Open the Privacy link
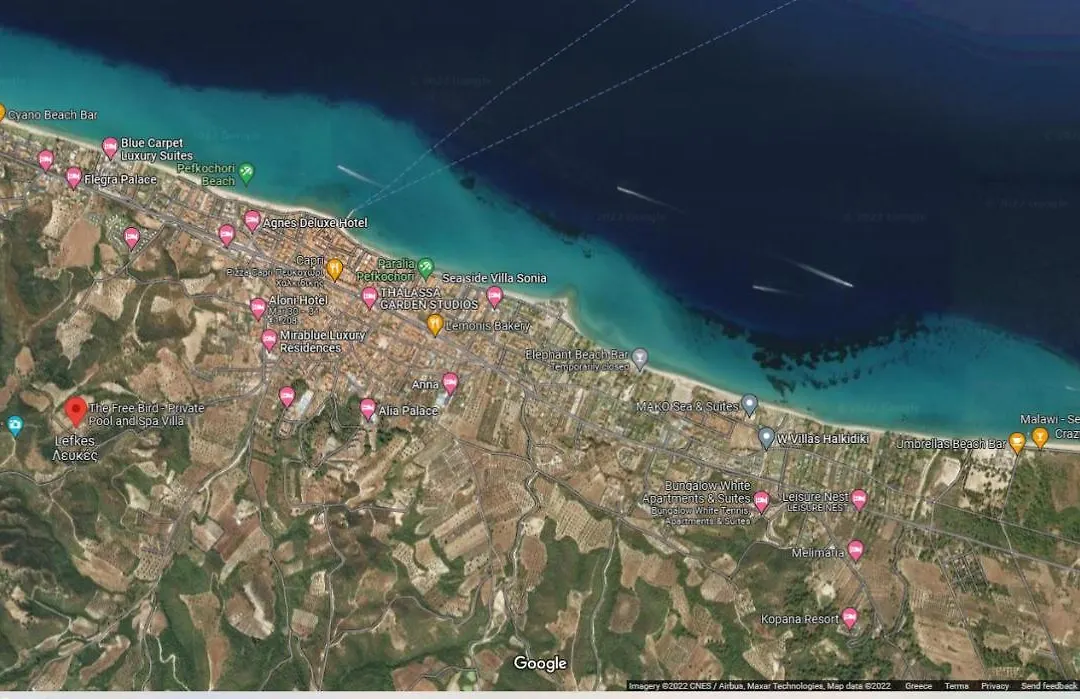 click(x=995, y=686)
